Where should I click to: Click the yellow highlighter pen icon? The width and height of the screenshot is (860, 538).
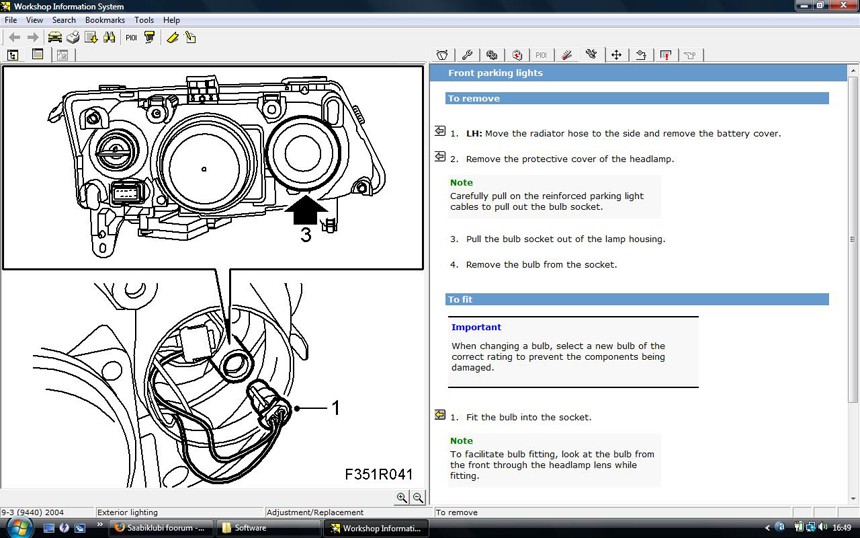pos(172,37)
